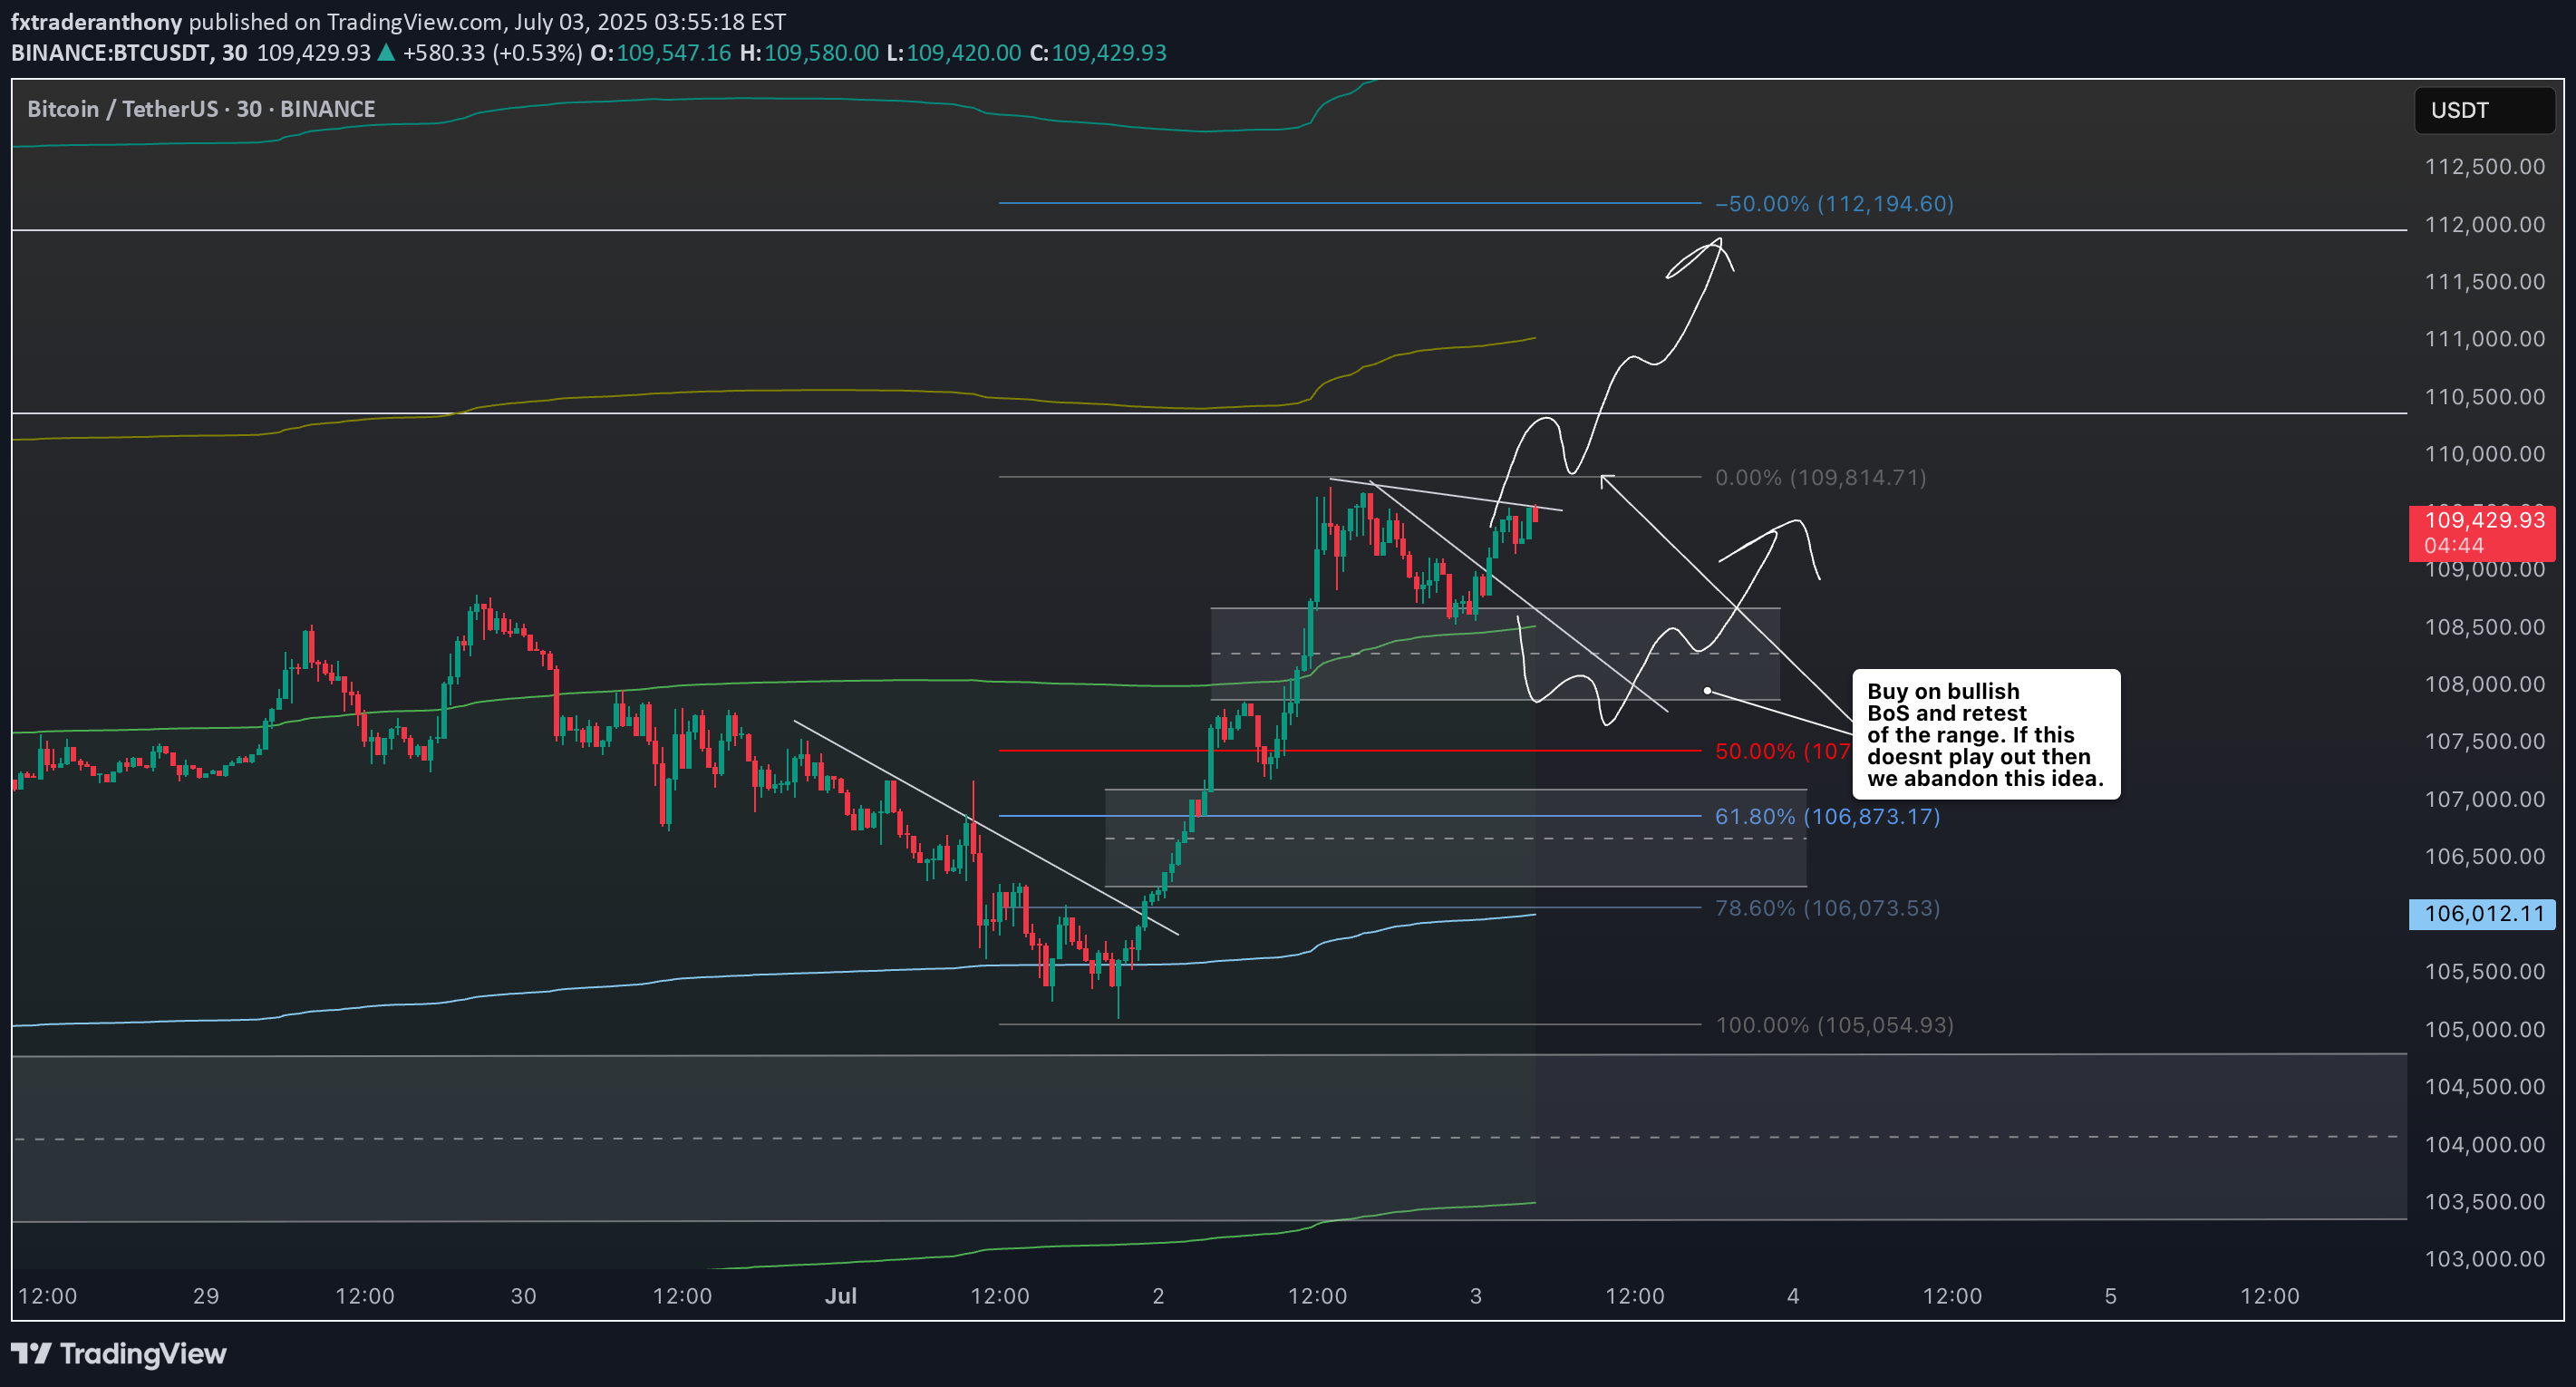Select the red 50.00% Fibonacci label
Screen dimensions: 2576x1387
pyautogui.click(x=1782, y=751)
